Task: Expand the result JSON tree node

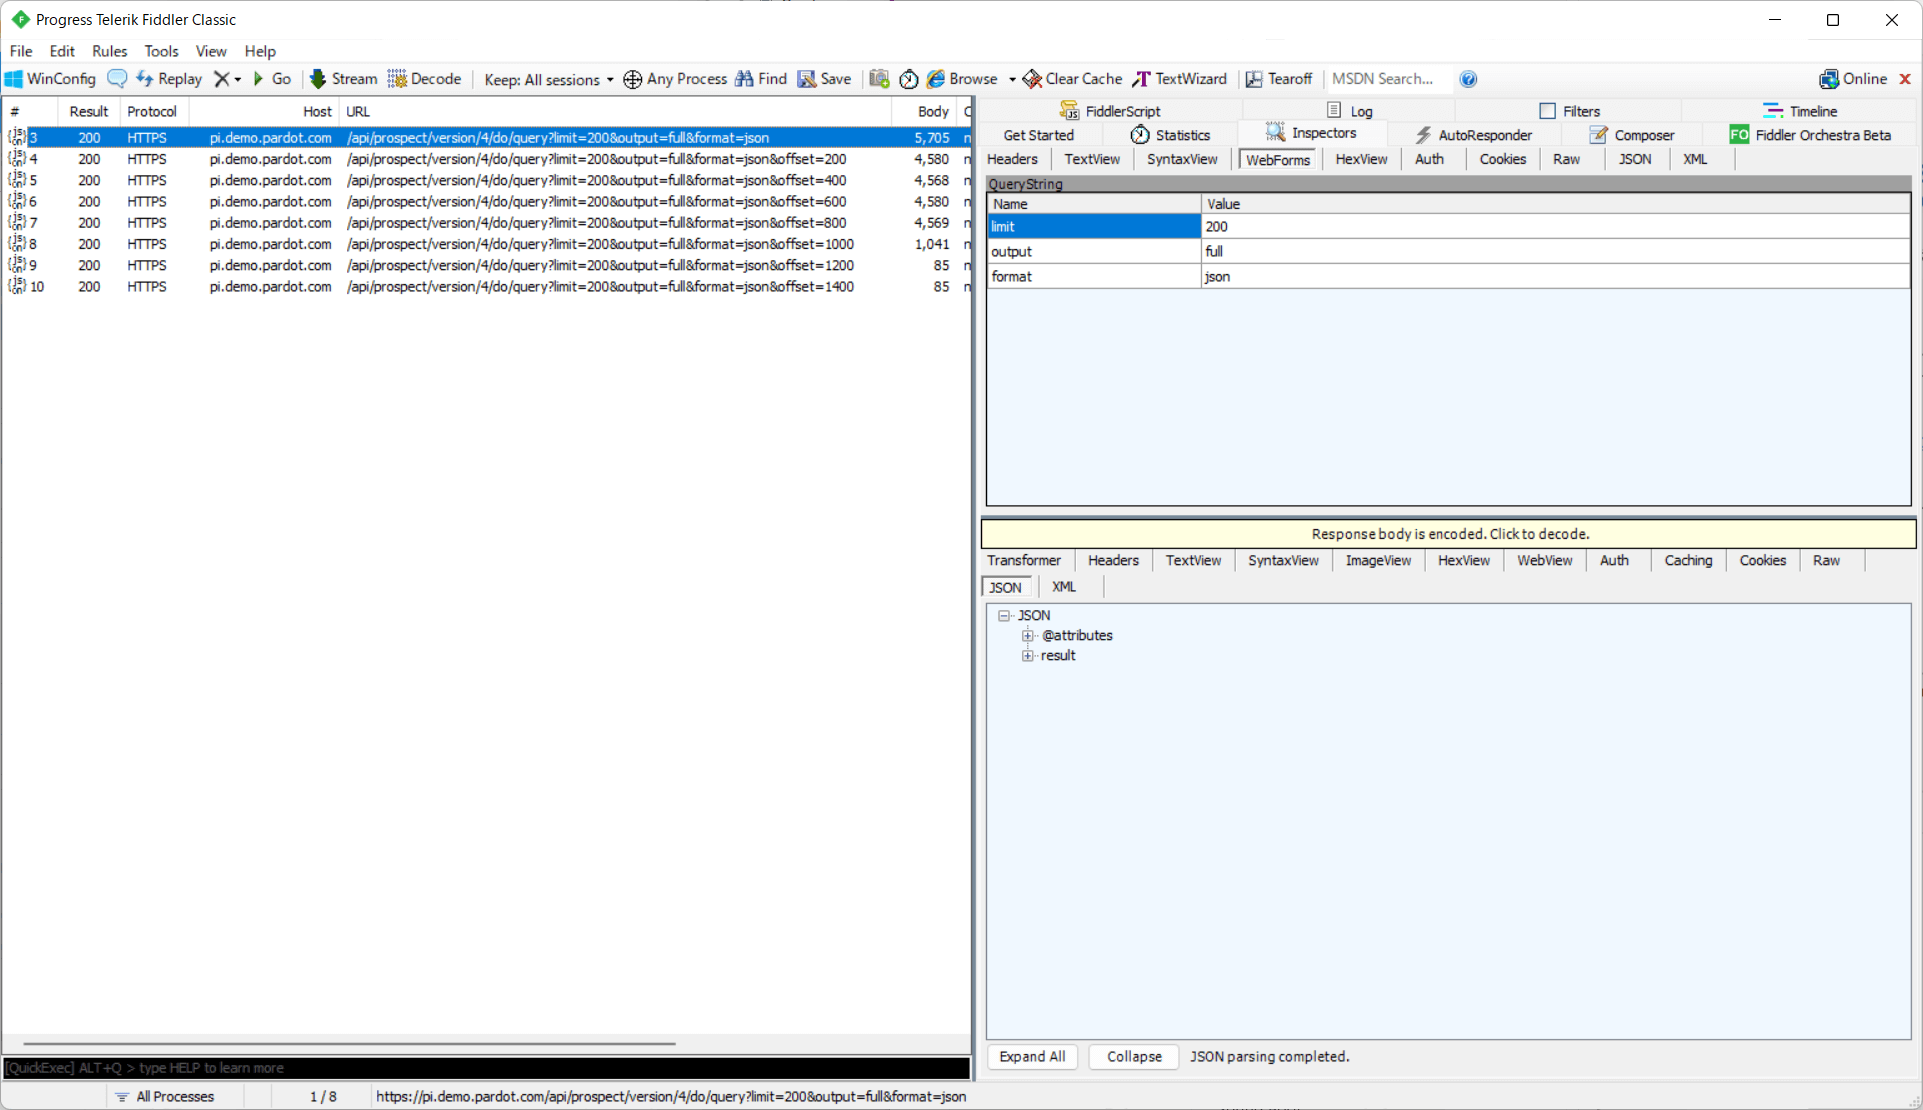Action: pos(1028,656)
